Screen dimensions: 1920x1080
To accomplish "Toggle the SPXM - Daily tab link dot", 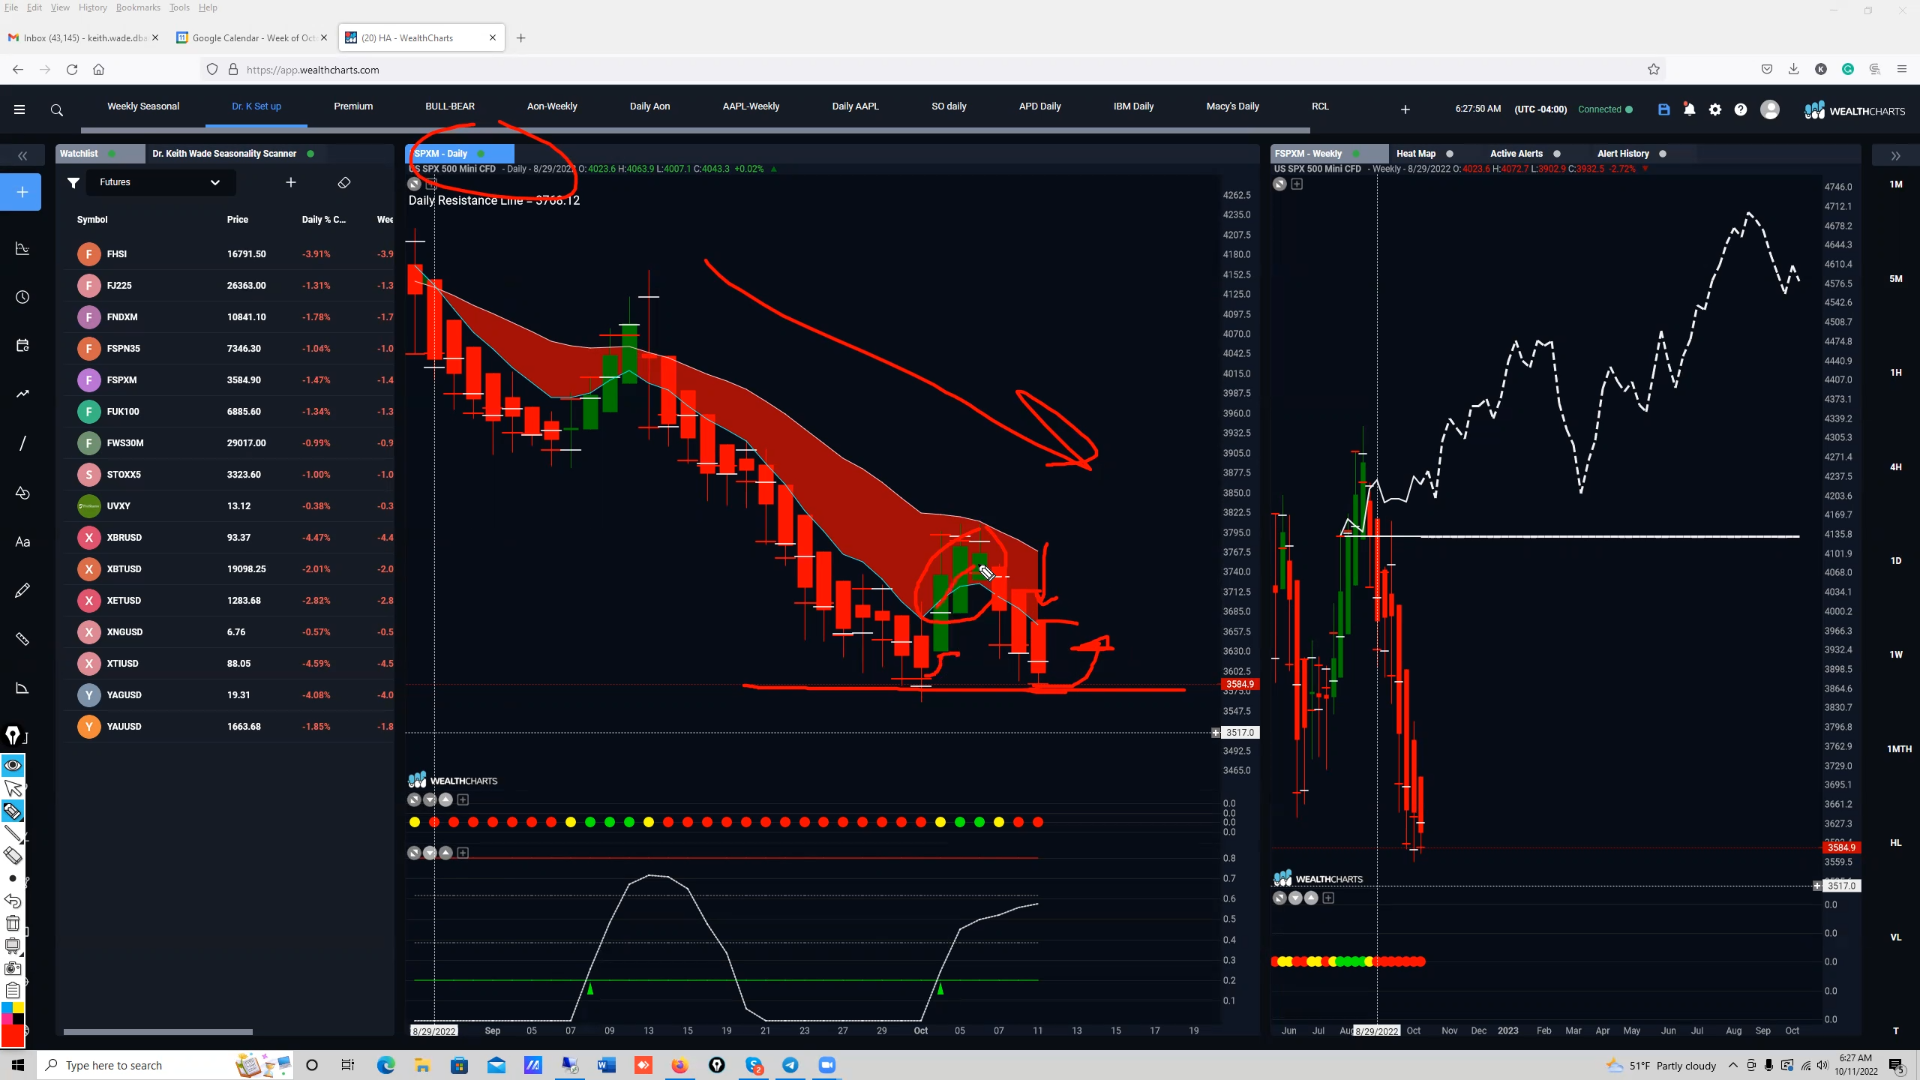I will point(482,153).
